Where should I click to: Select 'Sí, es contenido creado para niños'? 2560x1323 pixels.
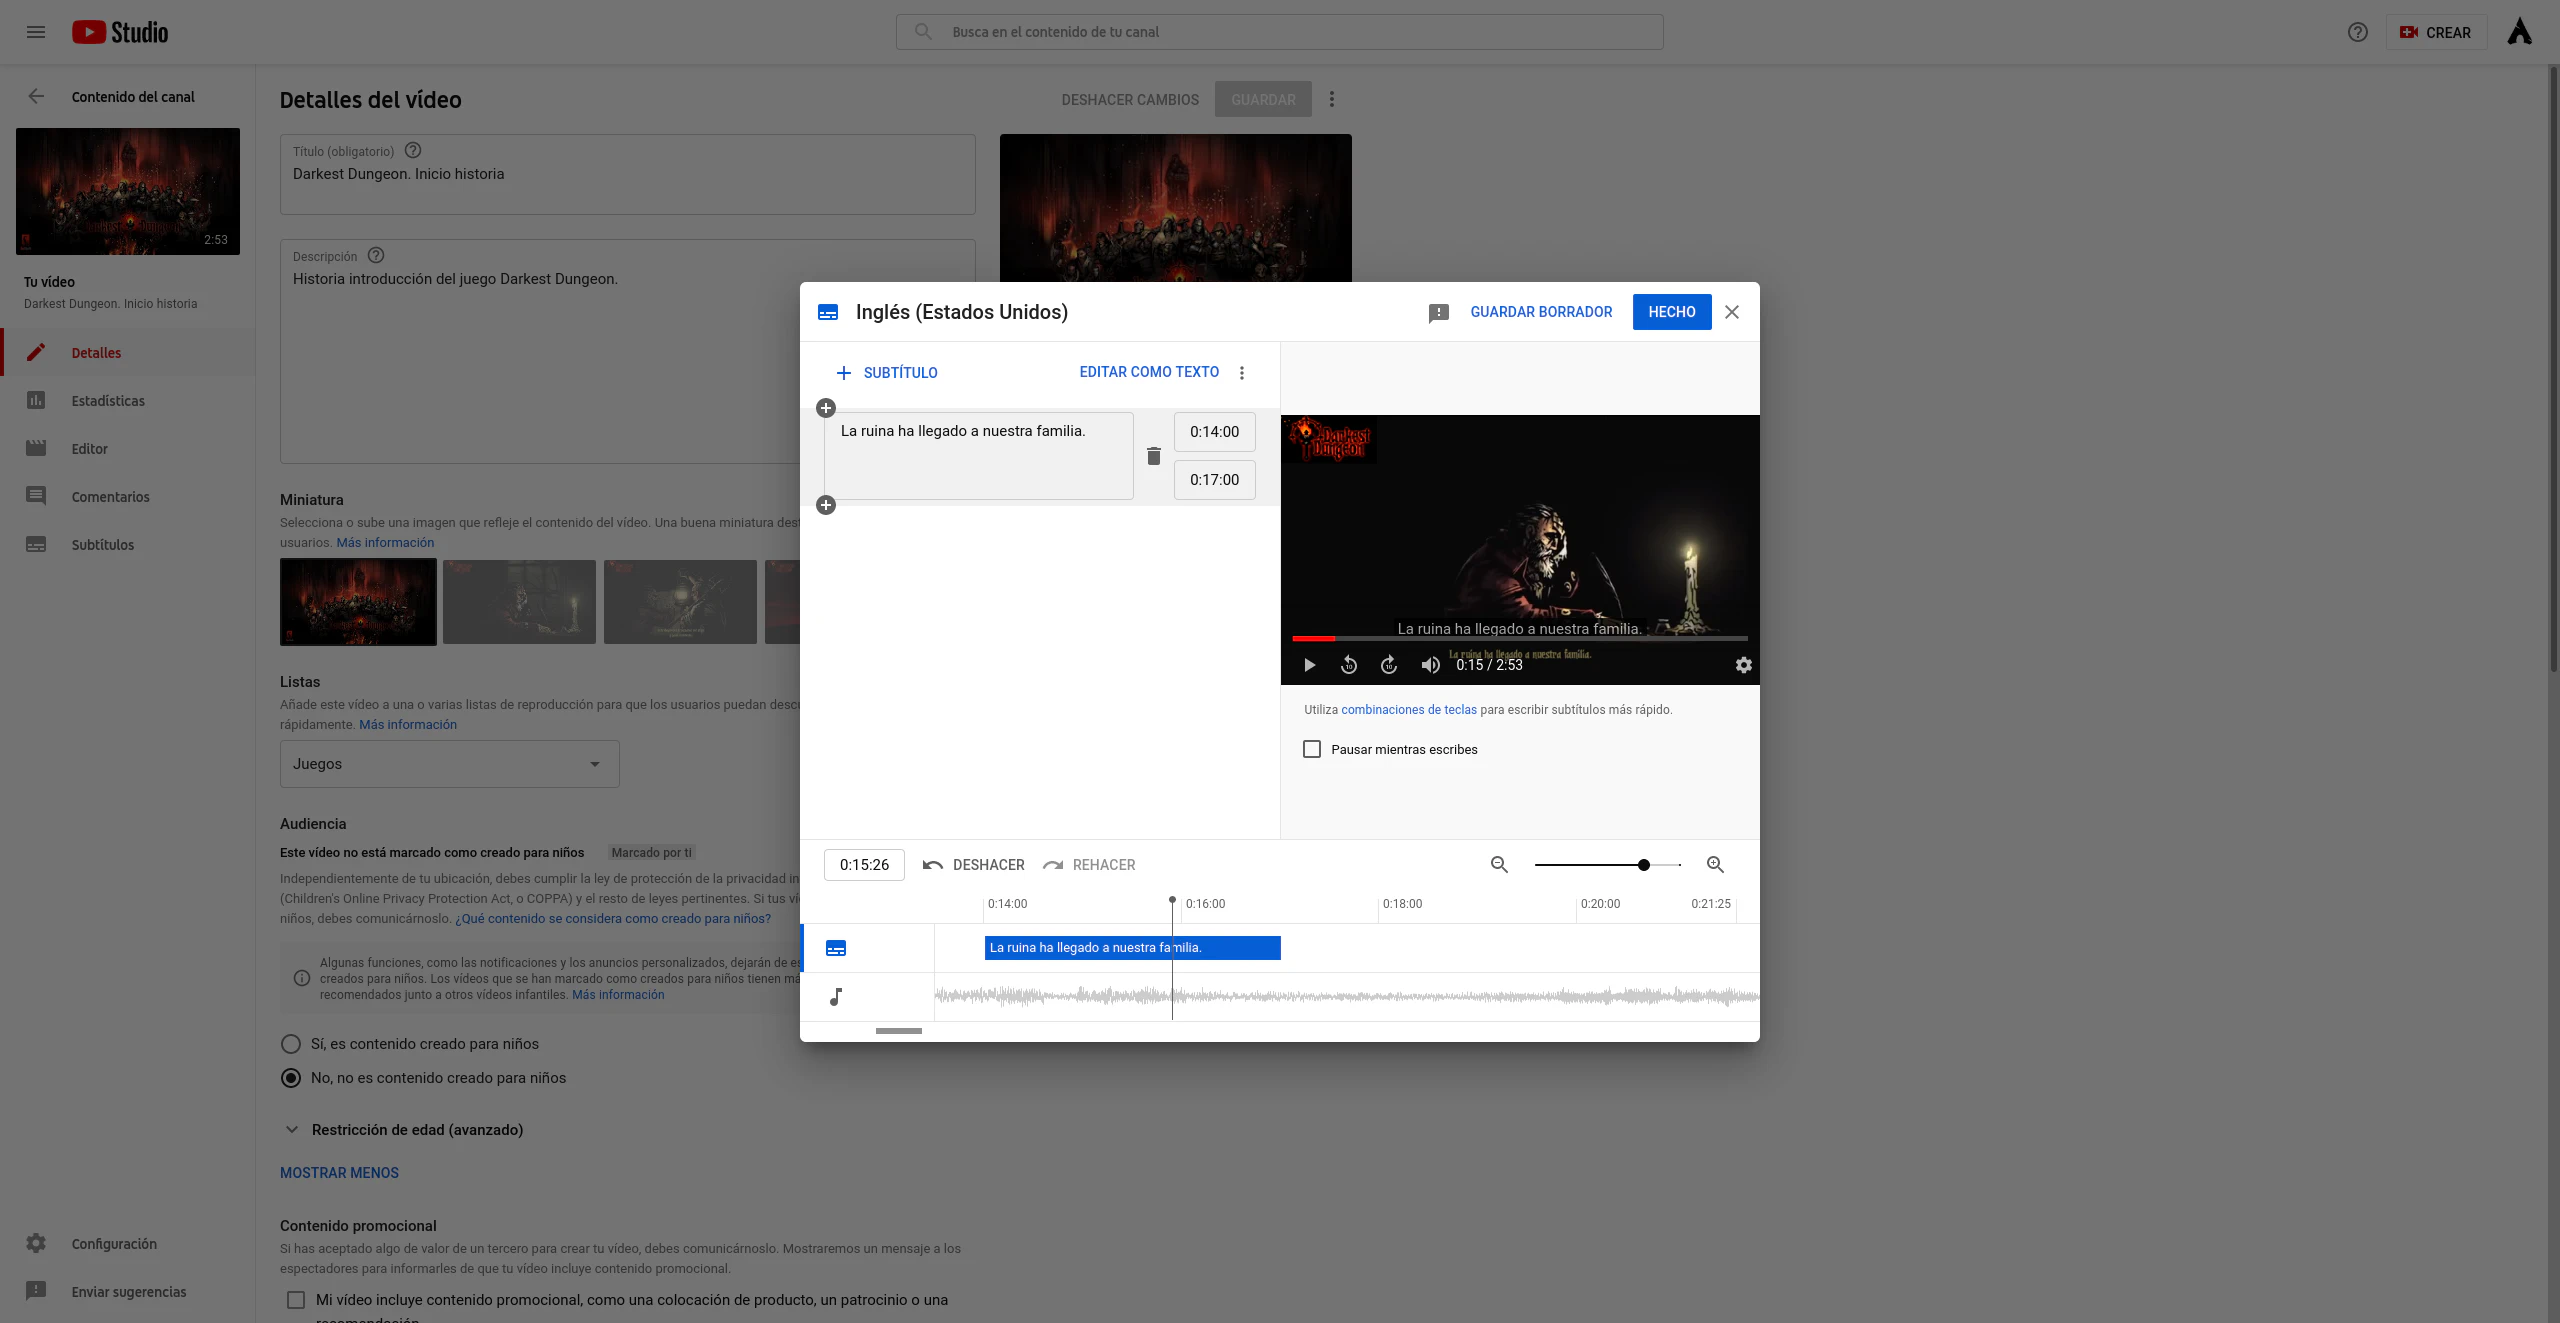click(291, 1044)
